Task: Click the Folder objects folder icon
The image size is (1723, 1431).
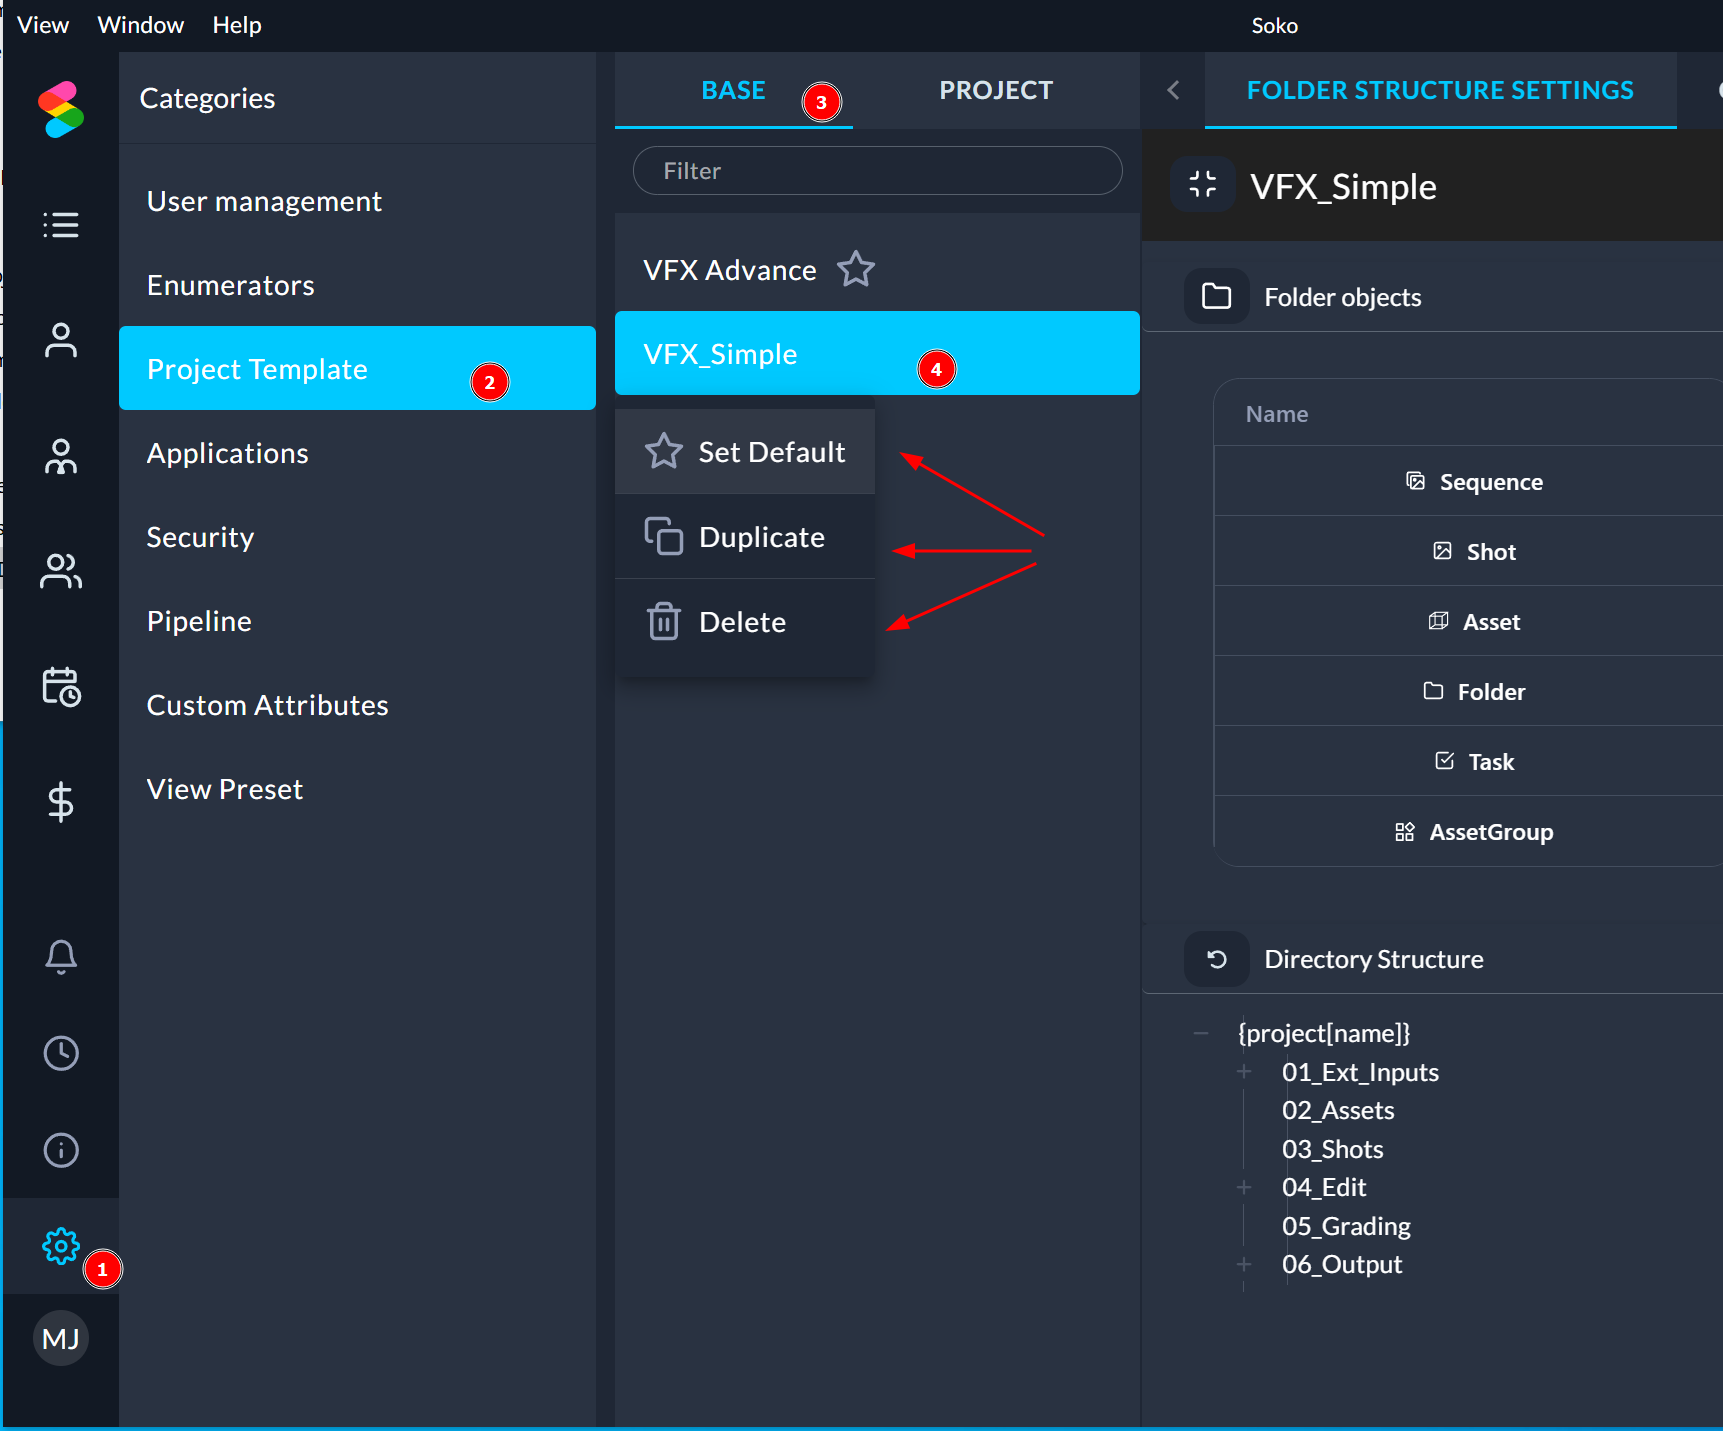Action: (x=1217, y=296)
